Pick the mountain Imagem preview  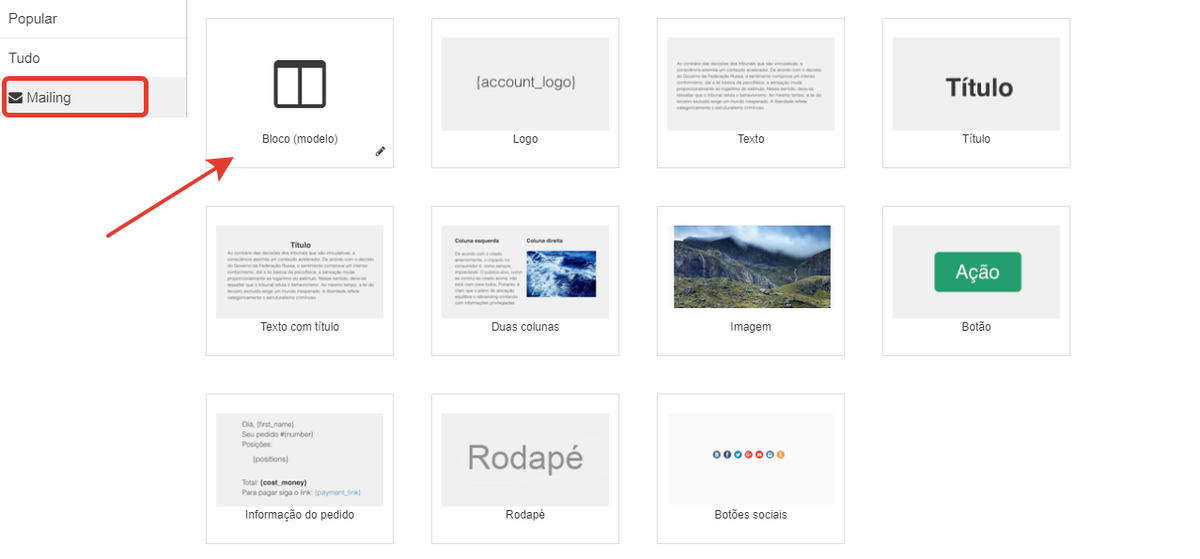pyautogui.click(x=751, y=266)
